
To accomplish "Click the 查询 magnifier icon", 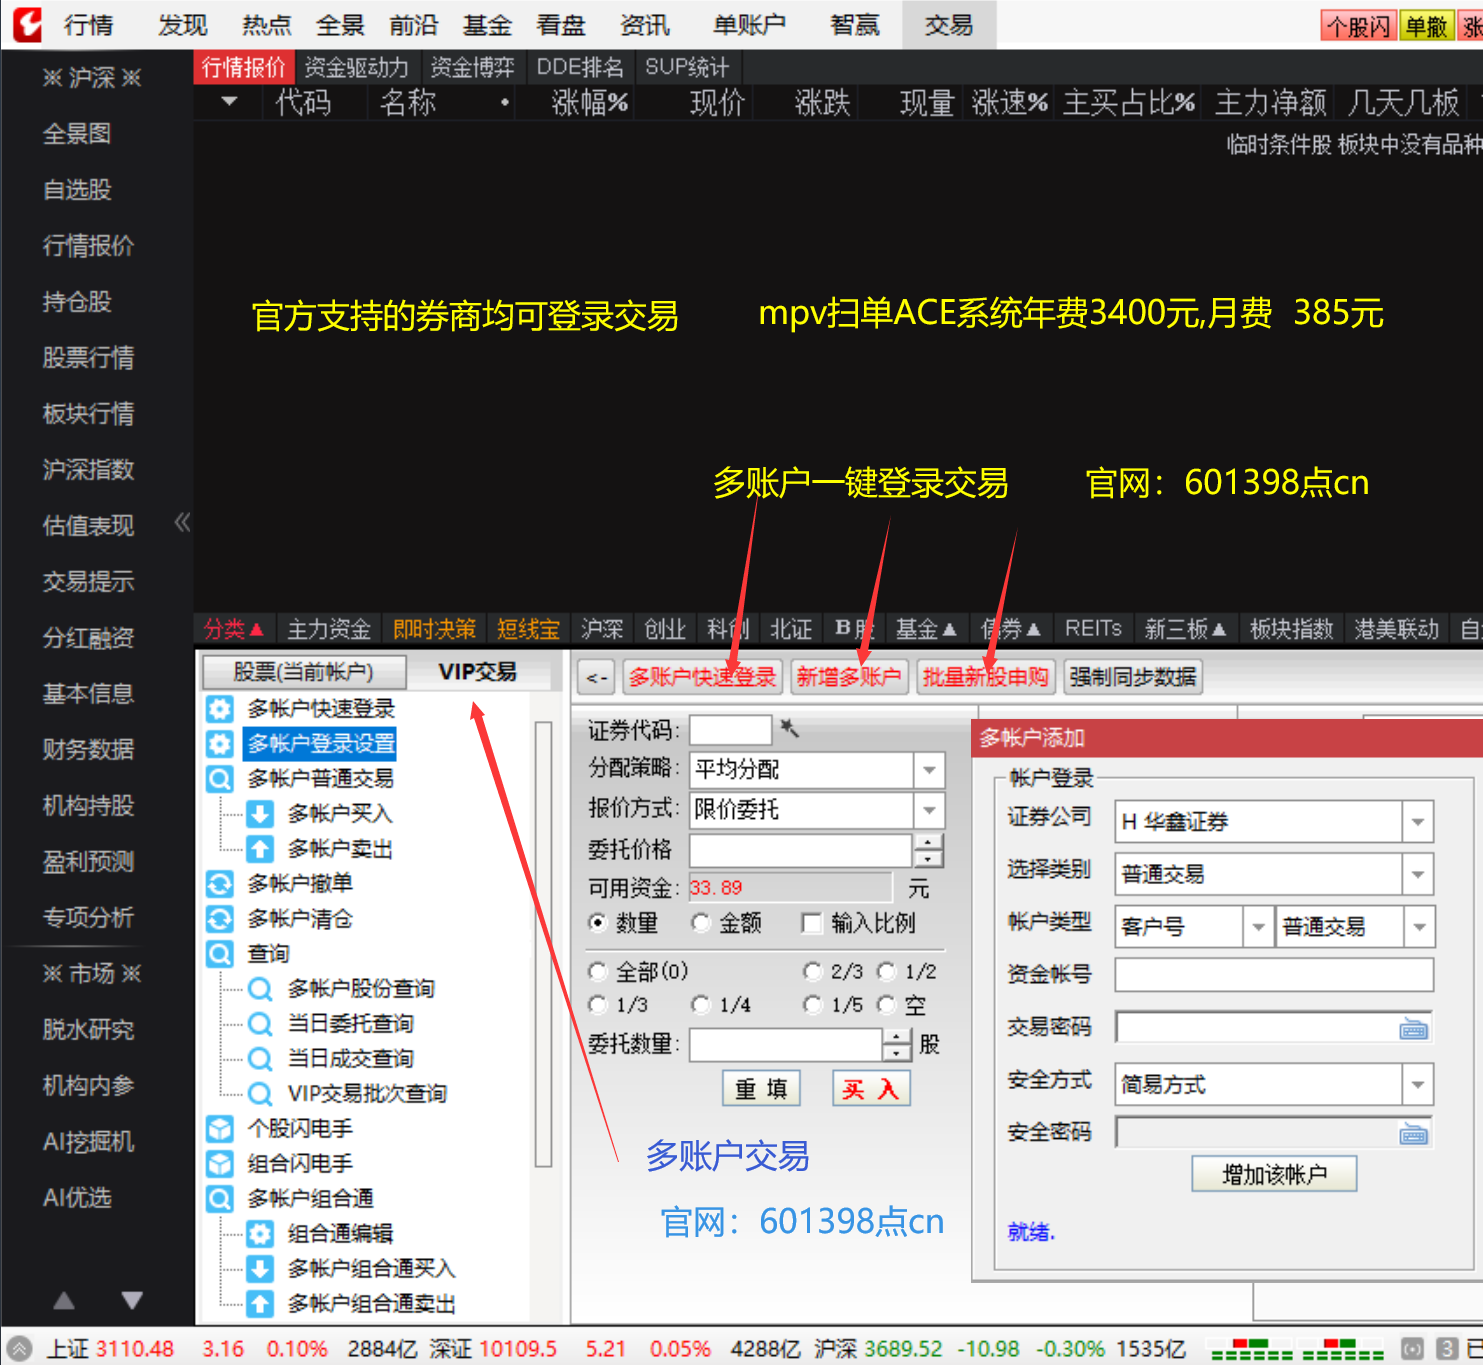I will pyautogui.click(x=219, y=954).
